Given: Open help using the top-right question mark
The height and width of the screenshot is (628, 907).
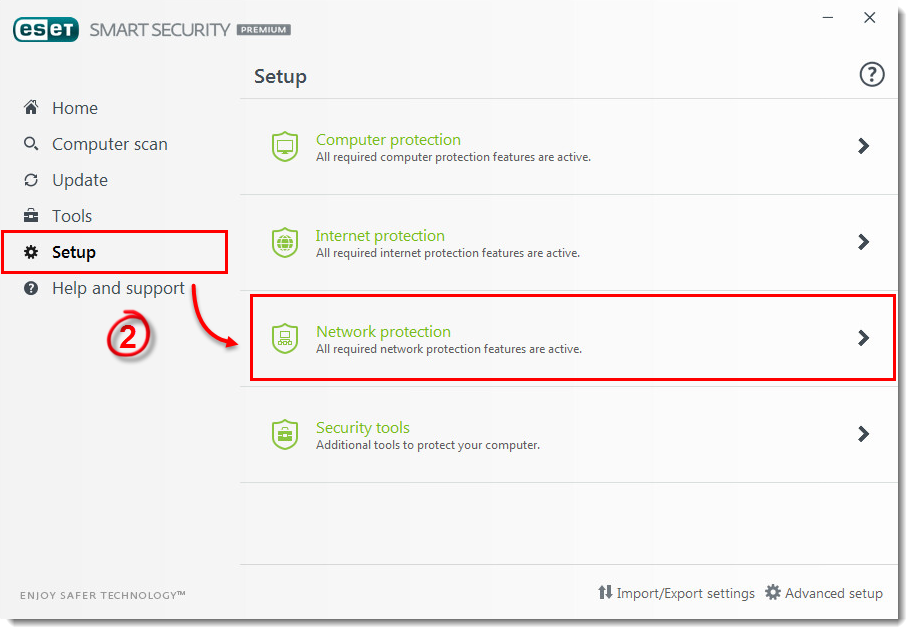Looking at the screenshot, I should (871, 74).
